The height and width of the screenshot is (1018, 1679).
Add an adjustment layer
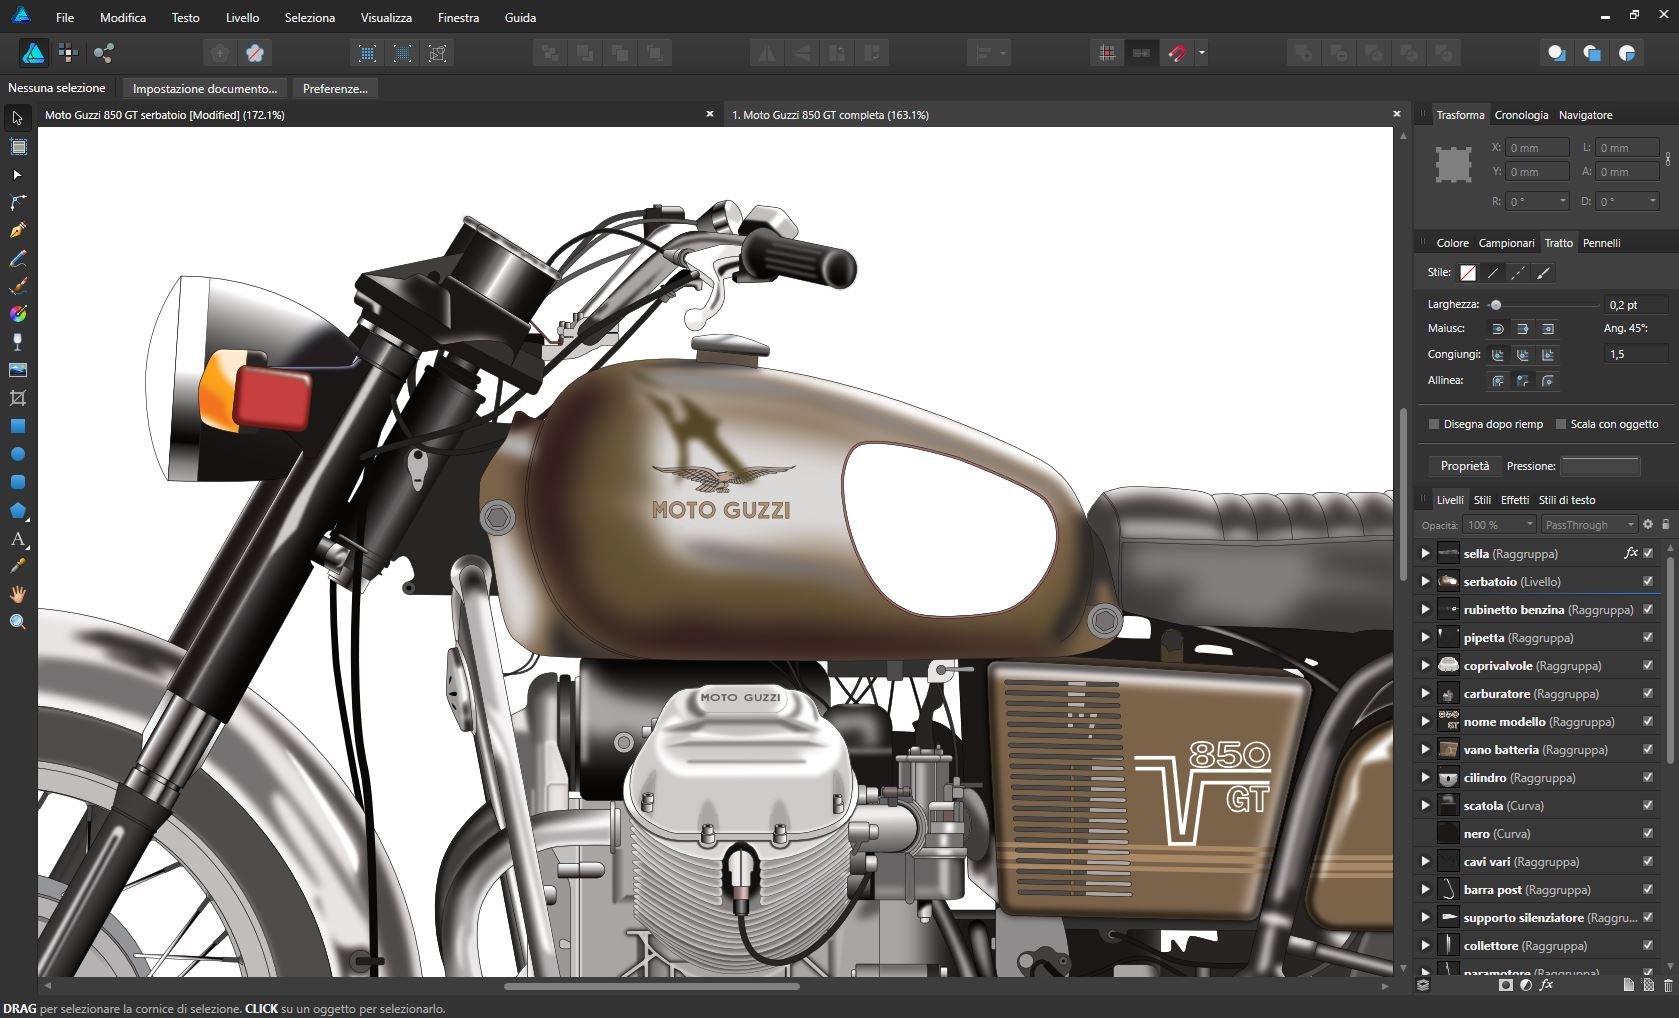coord(1526,985)
